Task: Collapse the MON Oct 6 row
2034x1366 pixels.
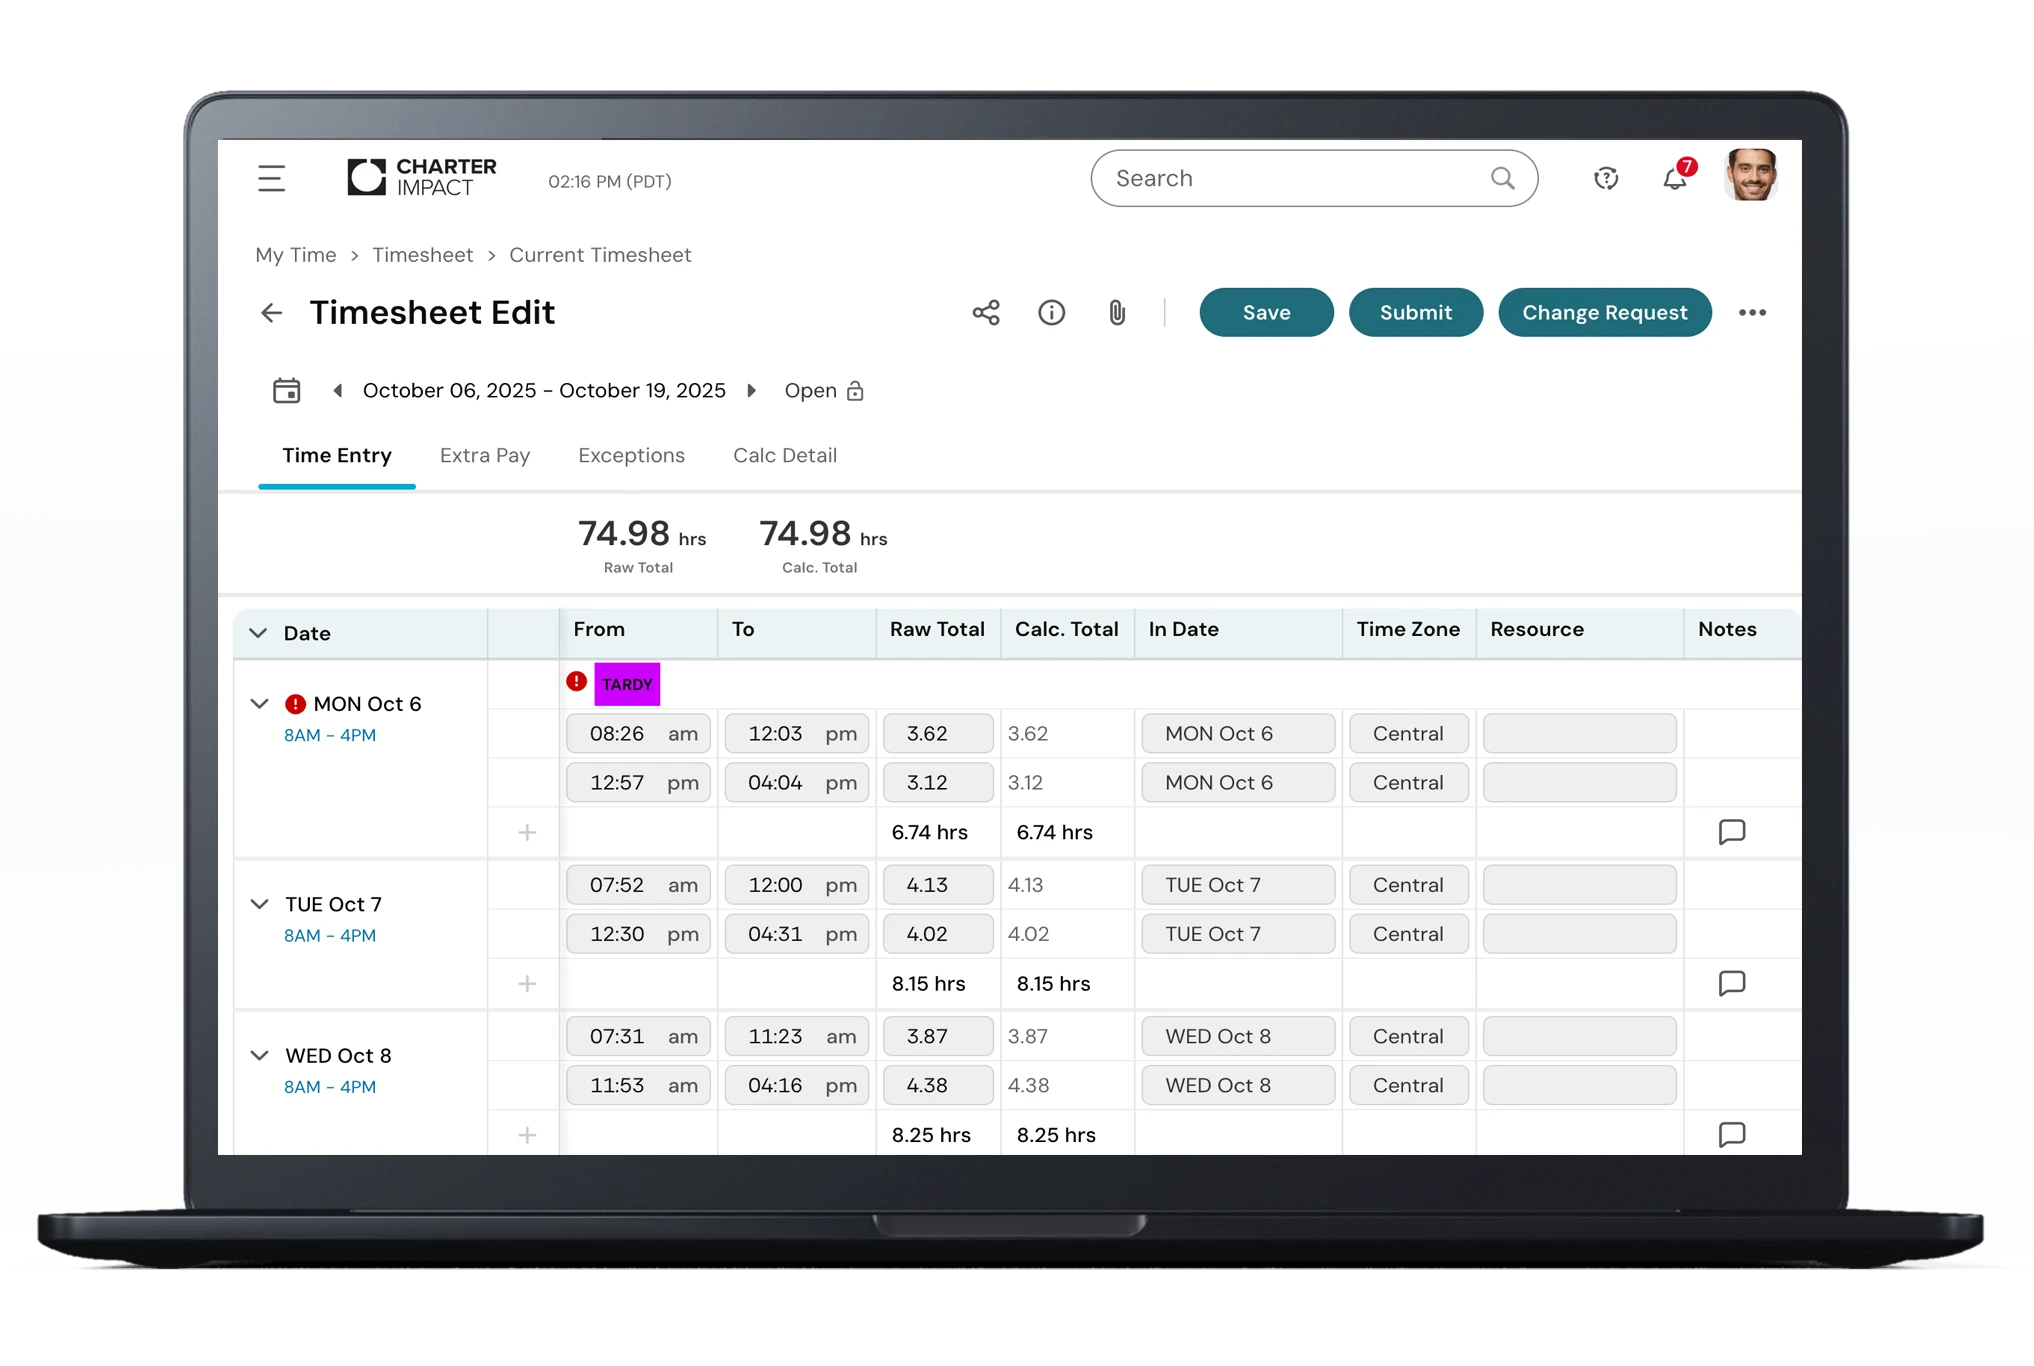Action: 259,704
